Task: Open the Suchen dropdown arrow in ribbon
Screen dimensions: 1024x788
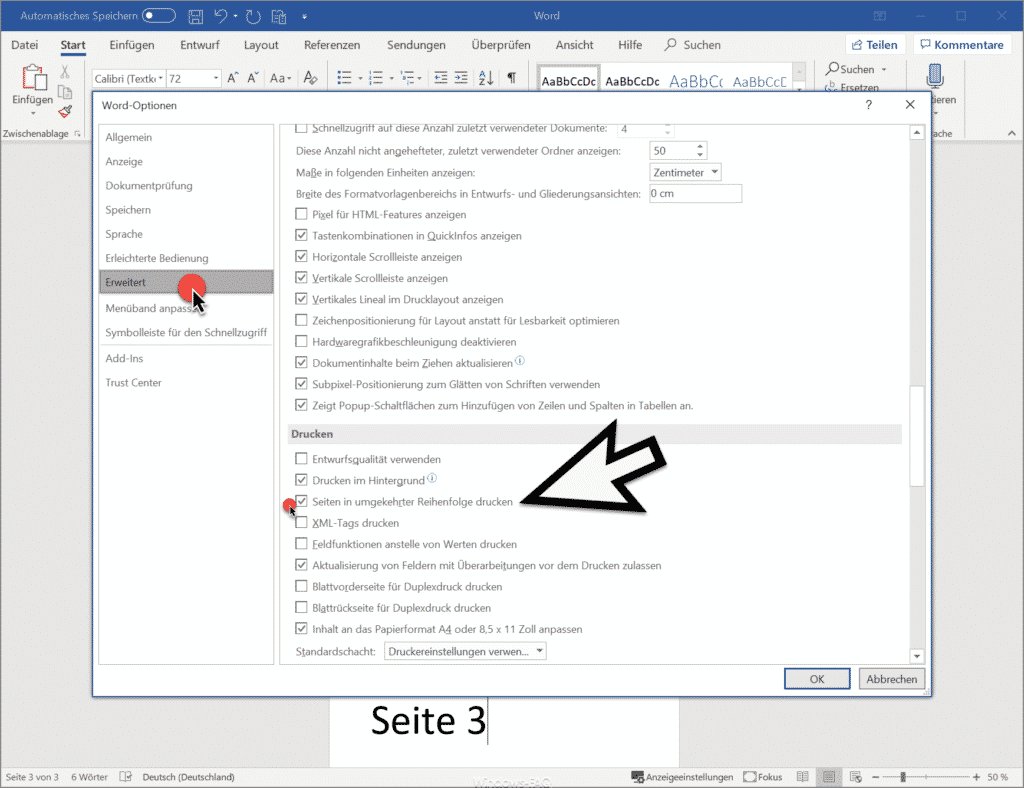Action: (x=884, y=69)
